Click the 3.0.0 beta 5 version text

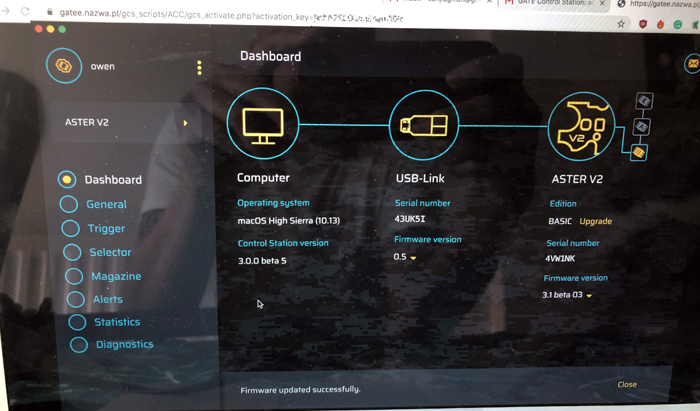(262, 261)
